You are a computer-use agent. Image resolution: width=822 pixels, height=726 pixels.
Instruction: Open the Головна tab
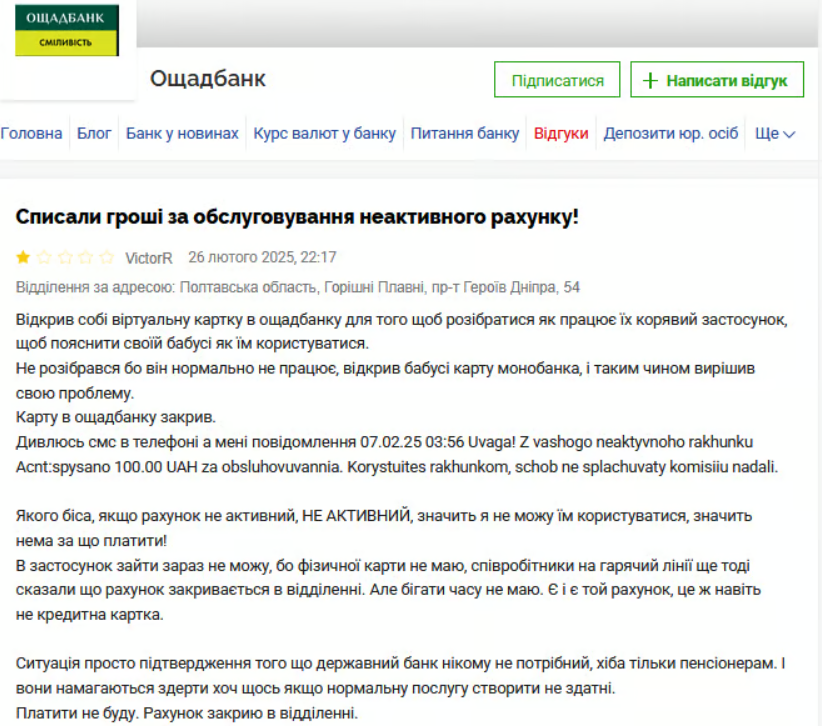tap(31, 133)
